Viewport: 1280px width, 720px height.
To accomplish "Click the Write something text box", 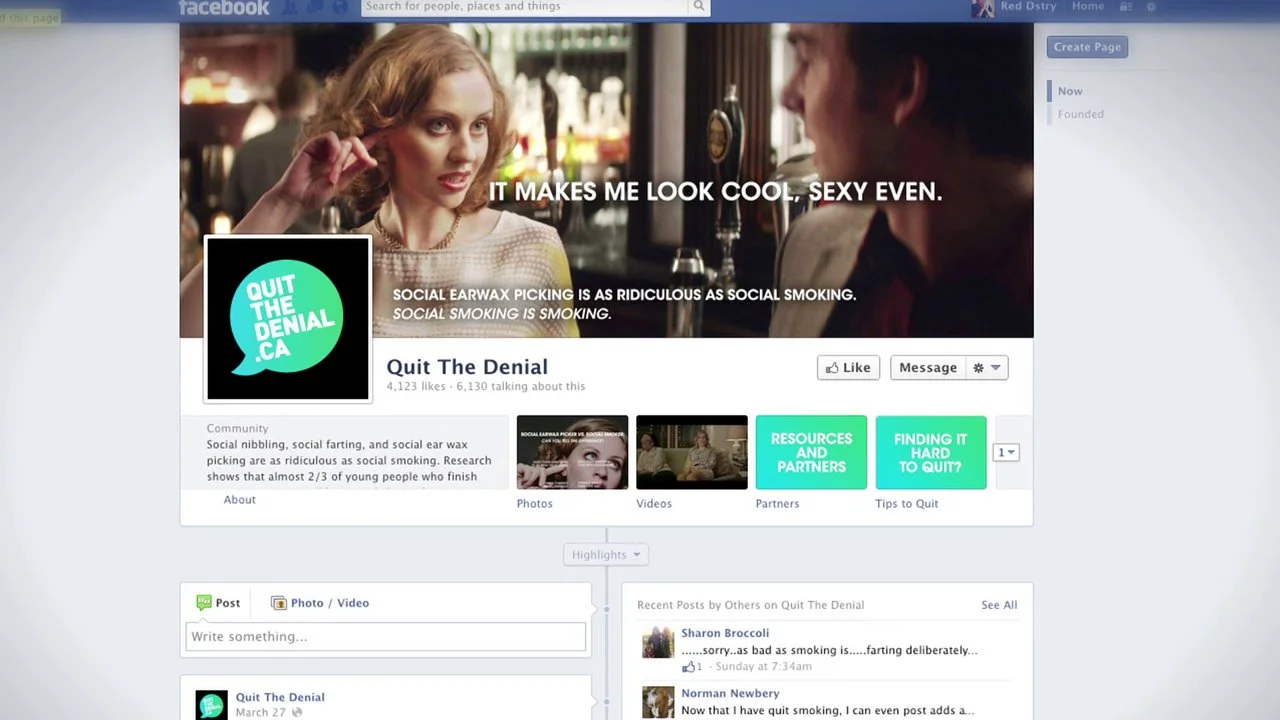I will (385, 637).
